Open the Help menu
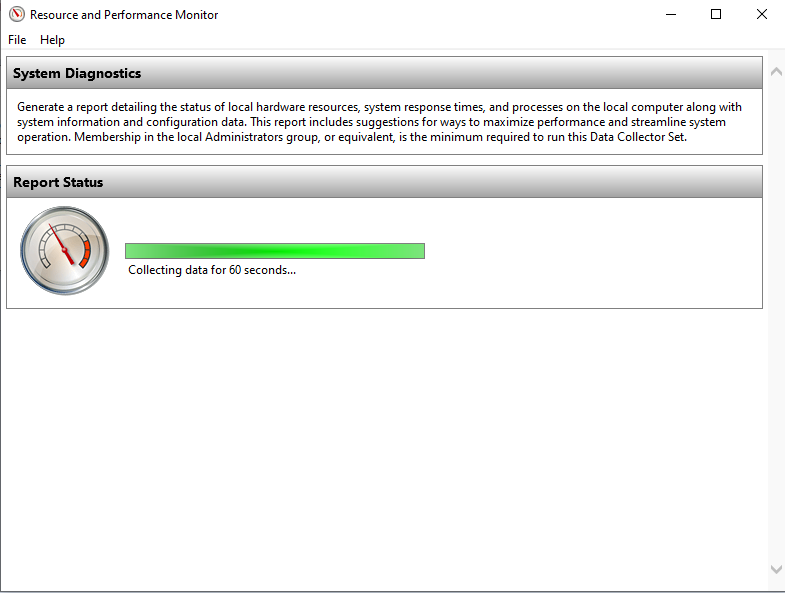785x593 pixels. click(x=52, y=40)
